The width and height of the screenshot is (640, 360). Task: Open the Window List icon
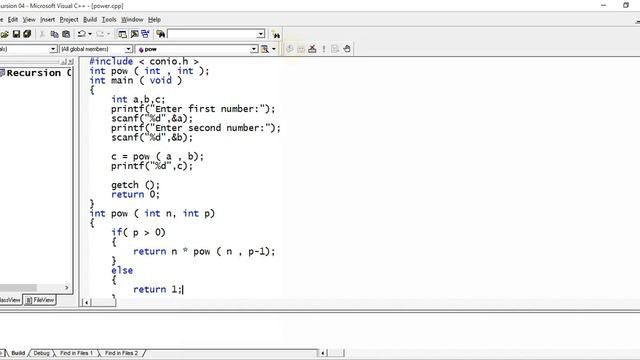[145, 34]
